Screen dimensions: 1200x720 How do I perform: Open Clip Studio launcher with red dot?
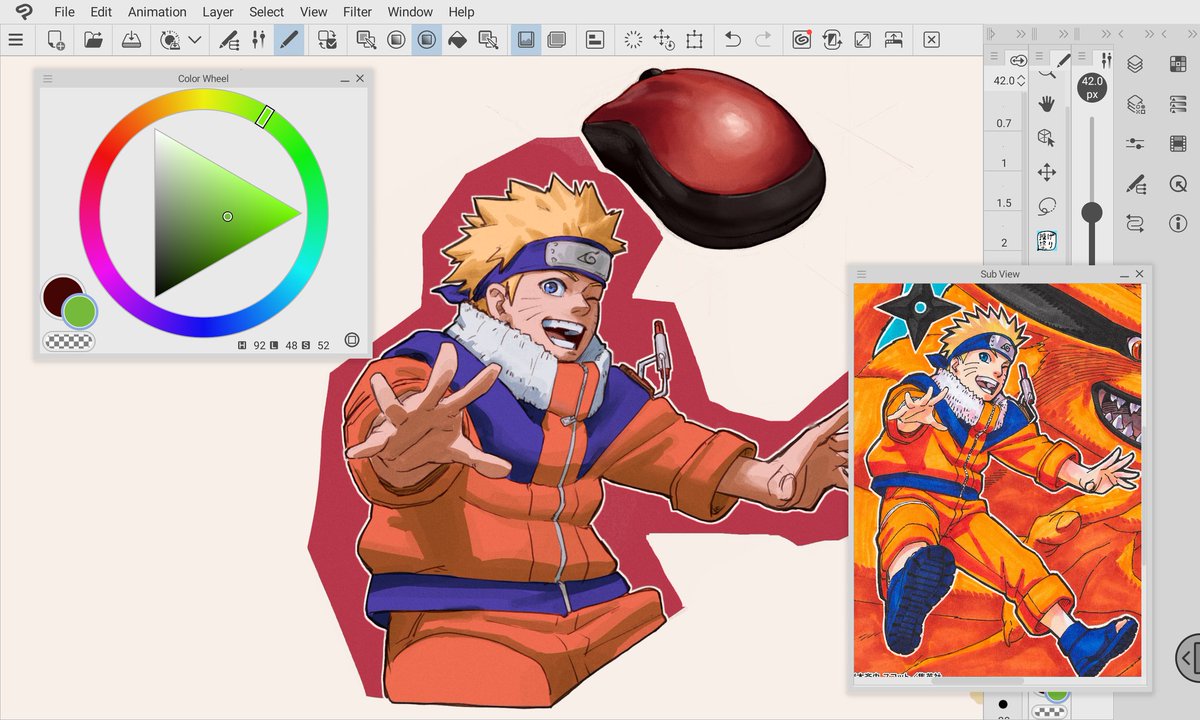pyautogui.click(x=801, y=40)
